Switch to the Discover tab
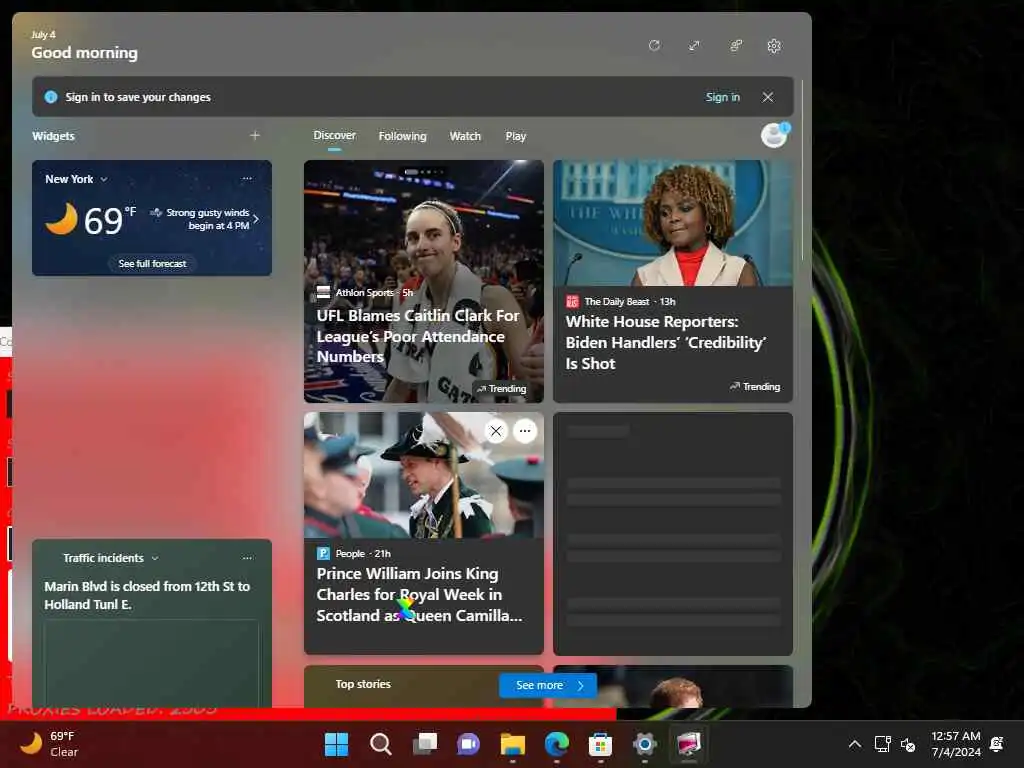The width and height of the screenshot is (1024, 768). 334,135
